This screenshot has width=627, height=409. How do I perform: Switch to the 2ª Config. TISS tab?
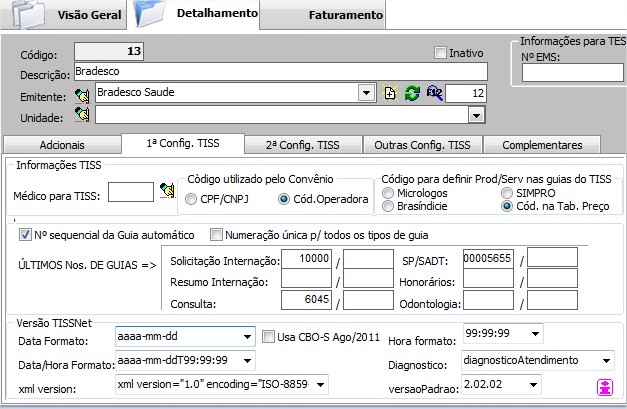(301, 145)
